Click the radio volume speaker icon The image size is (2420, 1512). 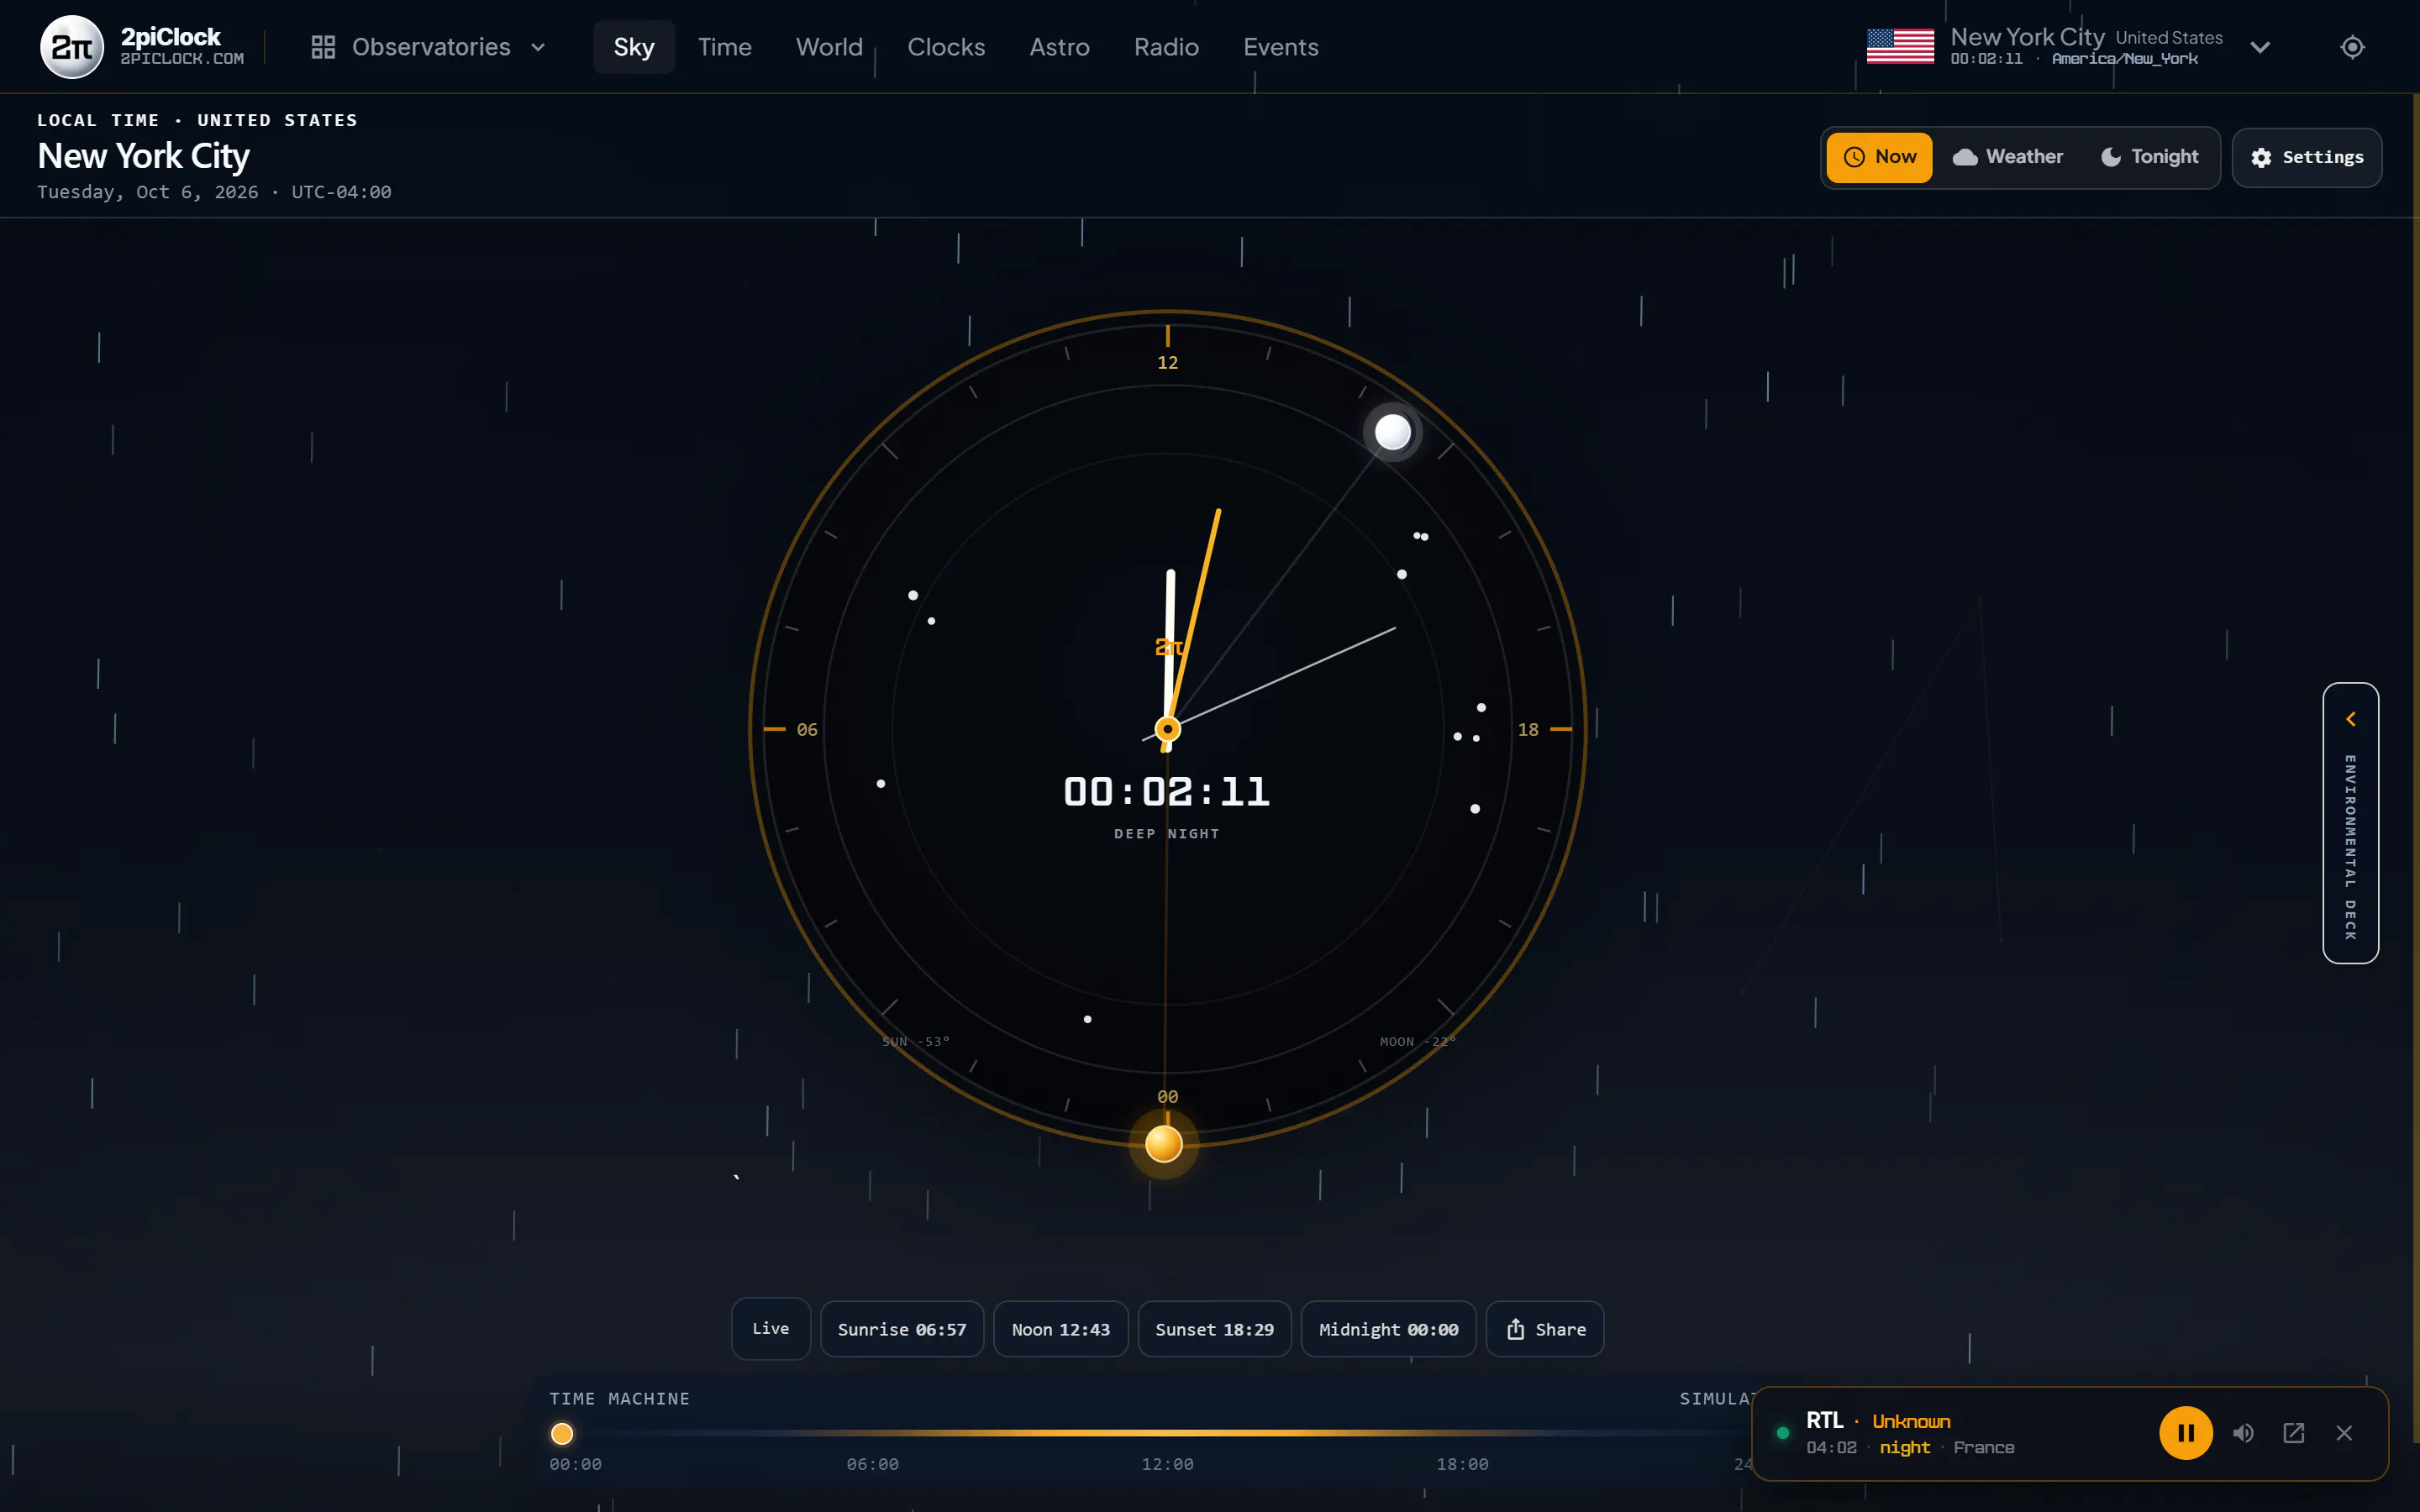[x=2243, y=1433]
